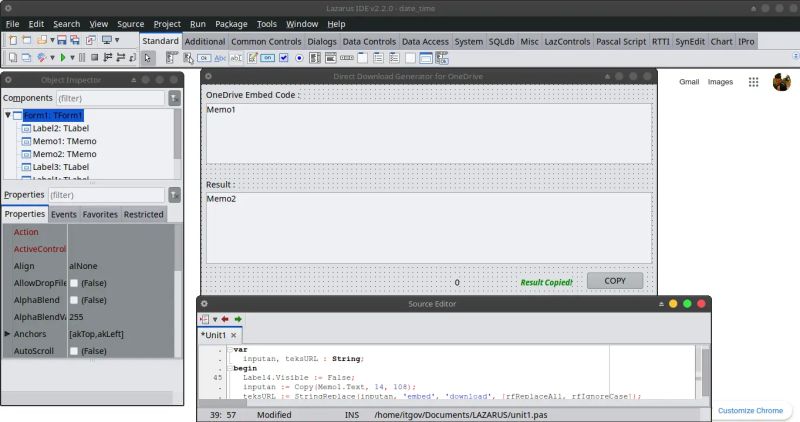Open the Project menu

pyautogui.click(x=167, y=24)
